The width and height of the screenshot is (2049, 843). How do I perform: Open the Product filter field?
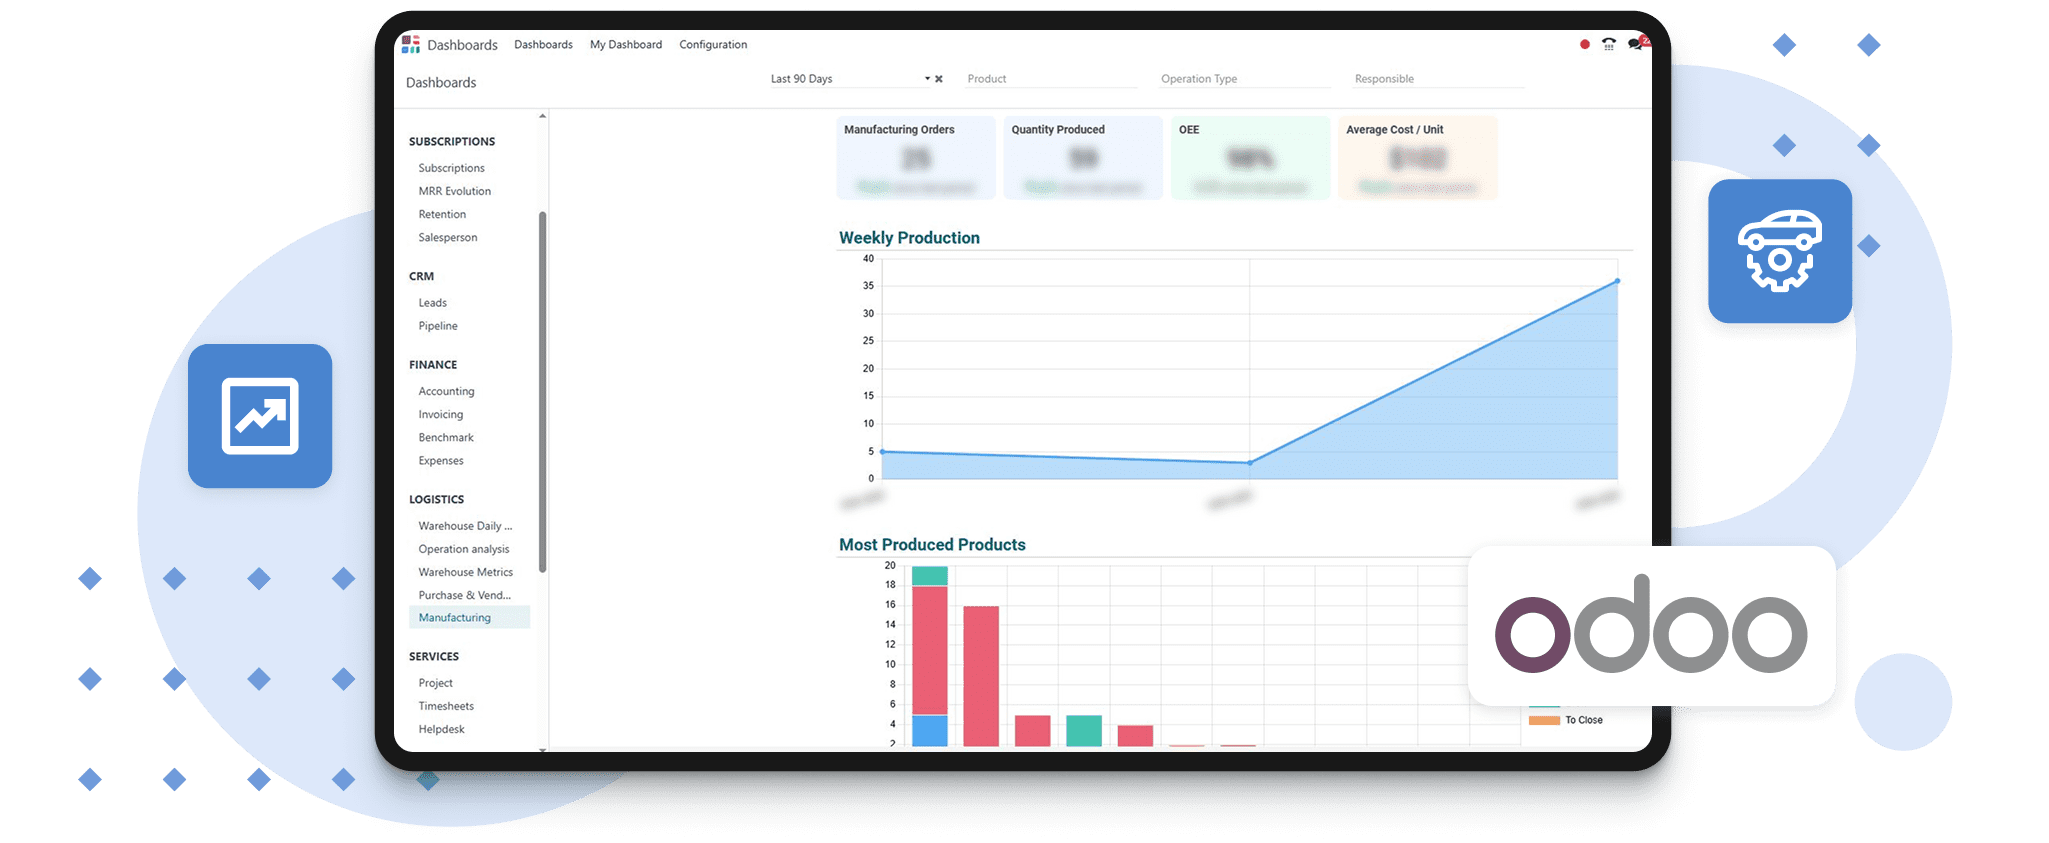pos(1050,79)
